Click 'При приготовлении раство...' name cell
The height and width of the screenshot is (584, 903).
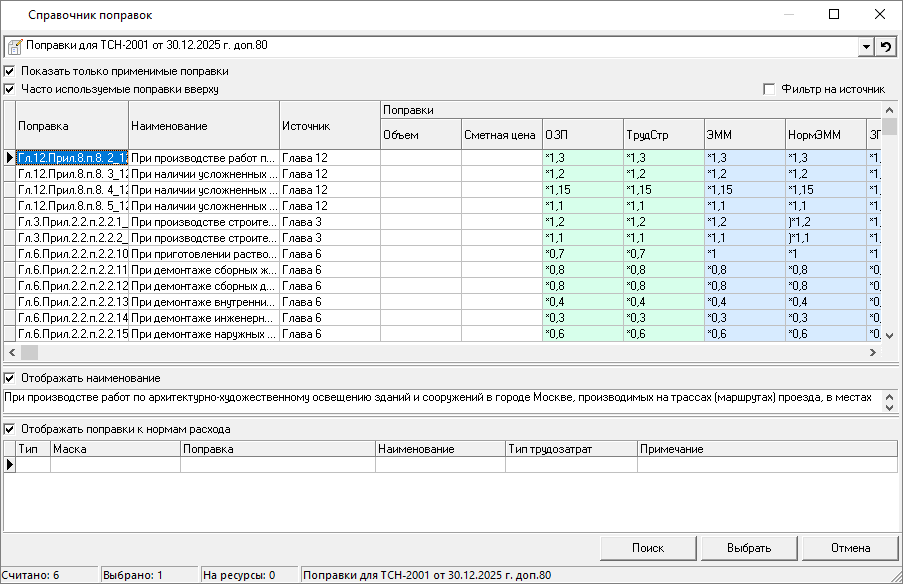pos(204,254)
